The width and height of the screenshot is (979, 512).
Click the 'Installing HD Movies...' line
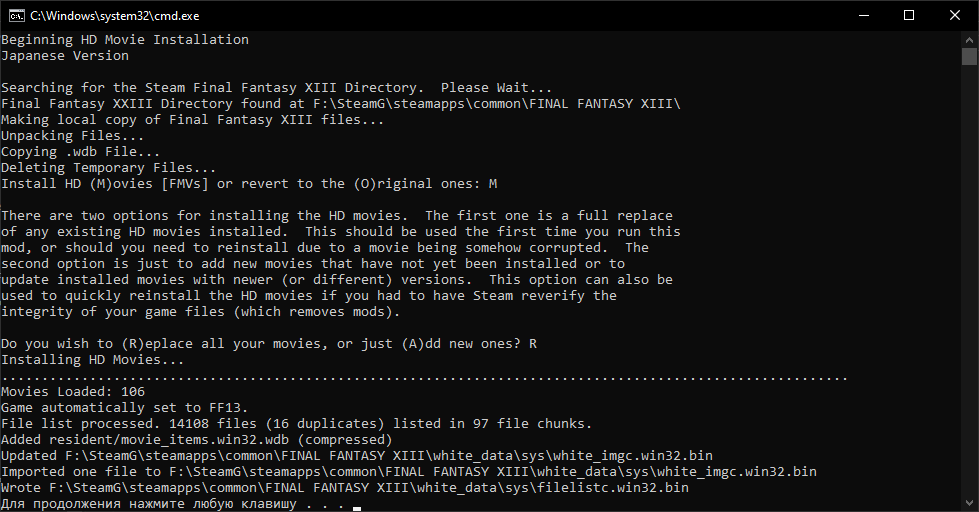[93, 360]
